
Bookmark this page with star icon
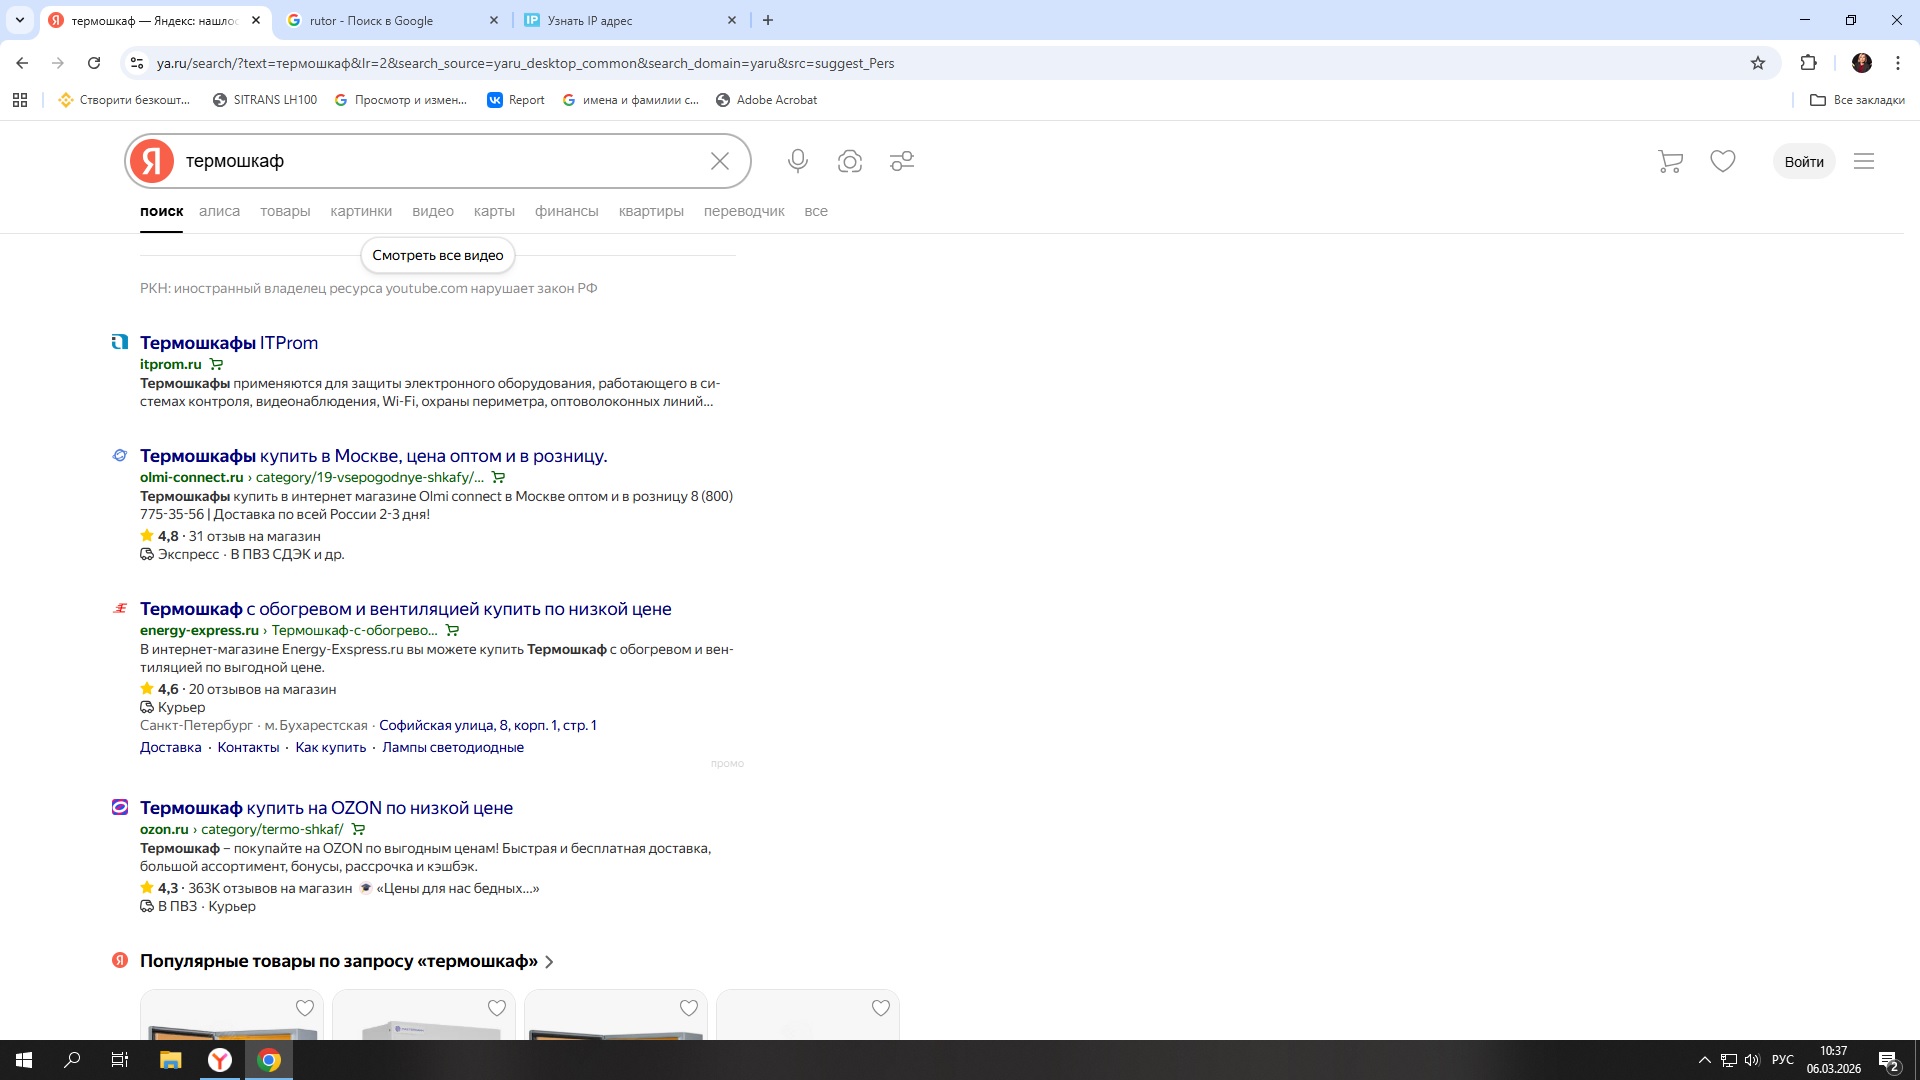click(x=1758, y=63)
